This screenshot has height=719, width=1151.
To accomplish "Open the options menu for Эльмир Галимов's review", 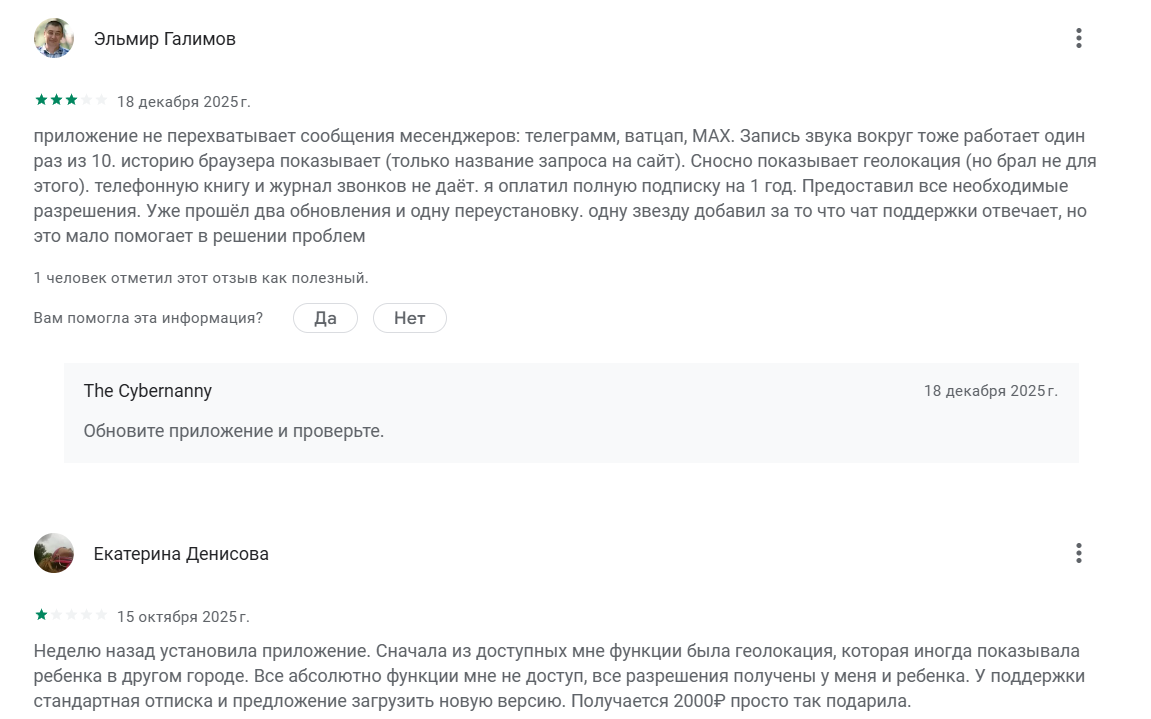I will [x=1078, y=38].
